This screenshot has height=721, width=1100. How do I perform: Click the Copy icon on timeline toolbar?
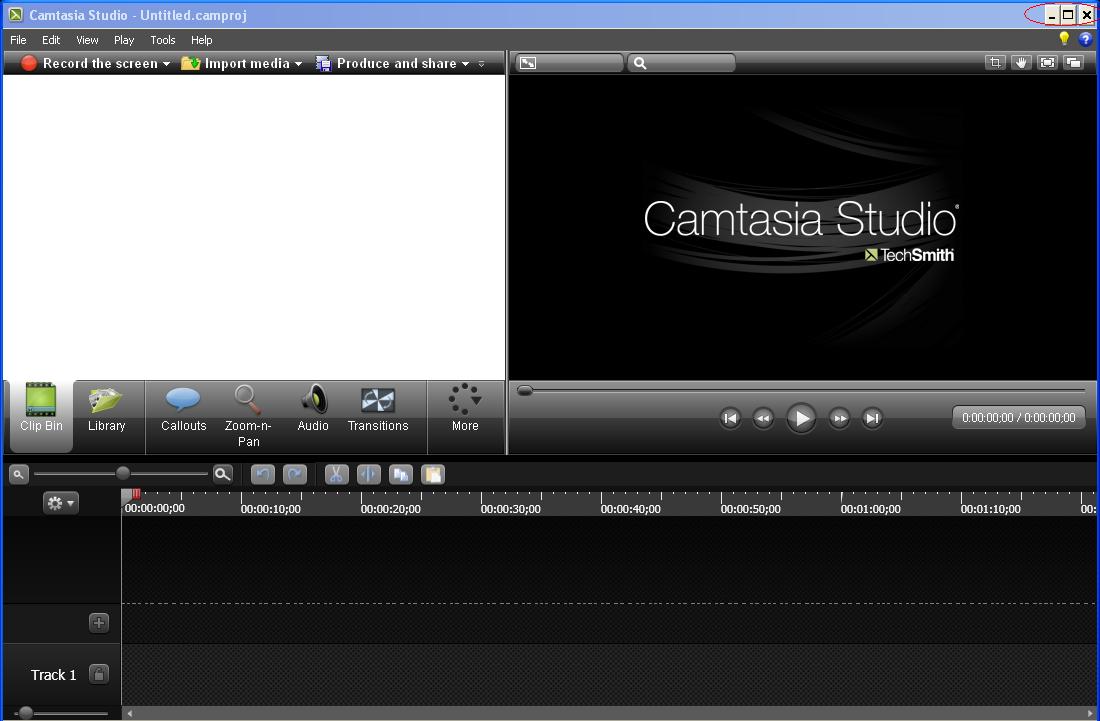[401, 475]
